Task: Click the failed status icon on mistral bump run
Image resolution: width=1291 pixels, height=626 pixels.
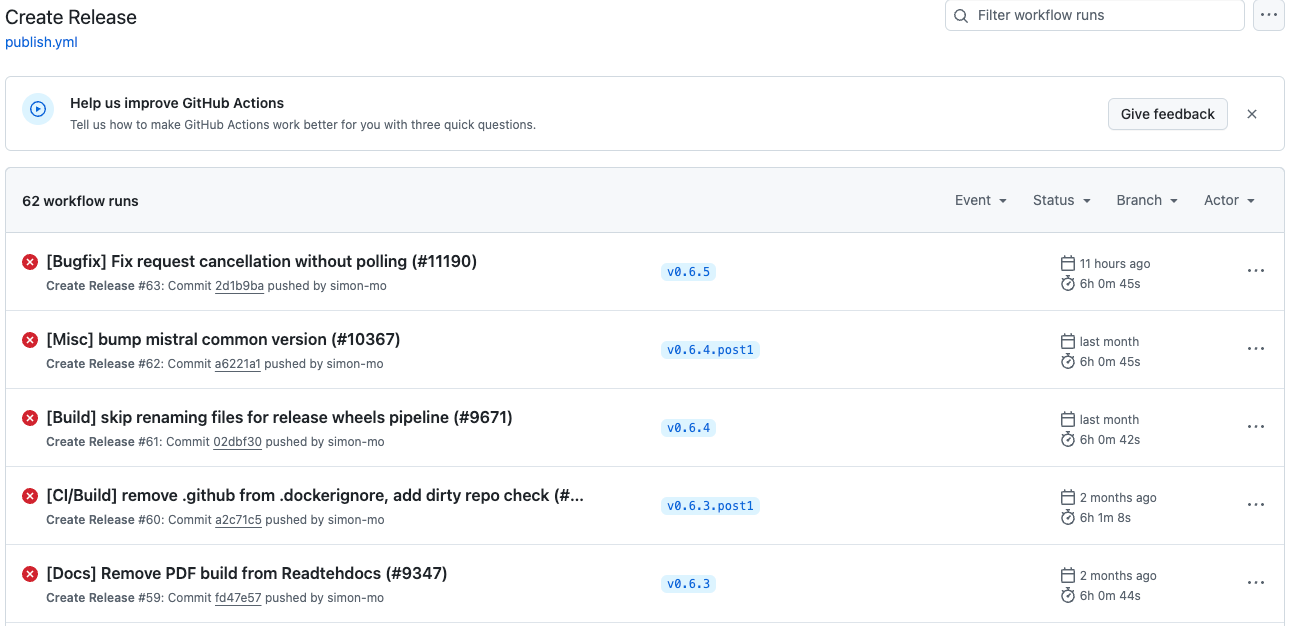Action: (x=30, y=340)
